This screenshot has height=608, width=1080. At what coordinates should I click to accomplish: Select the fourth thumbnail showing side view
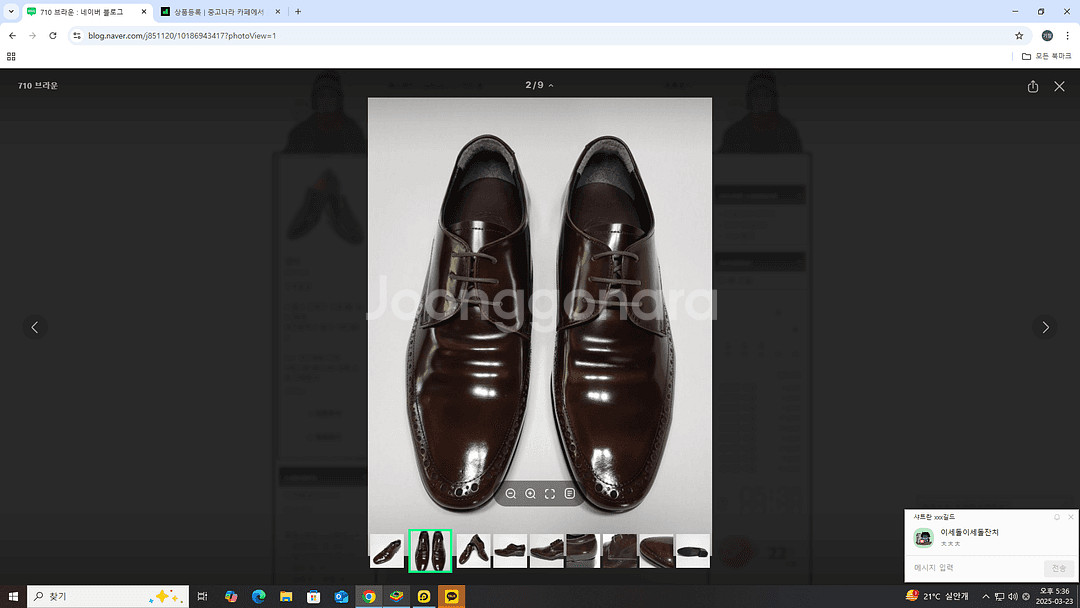click(510, 551)
